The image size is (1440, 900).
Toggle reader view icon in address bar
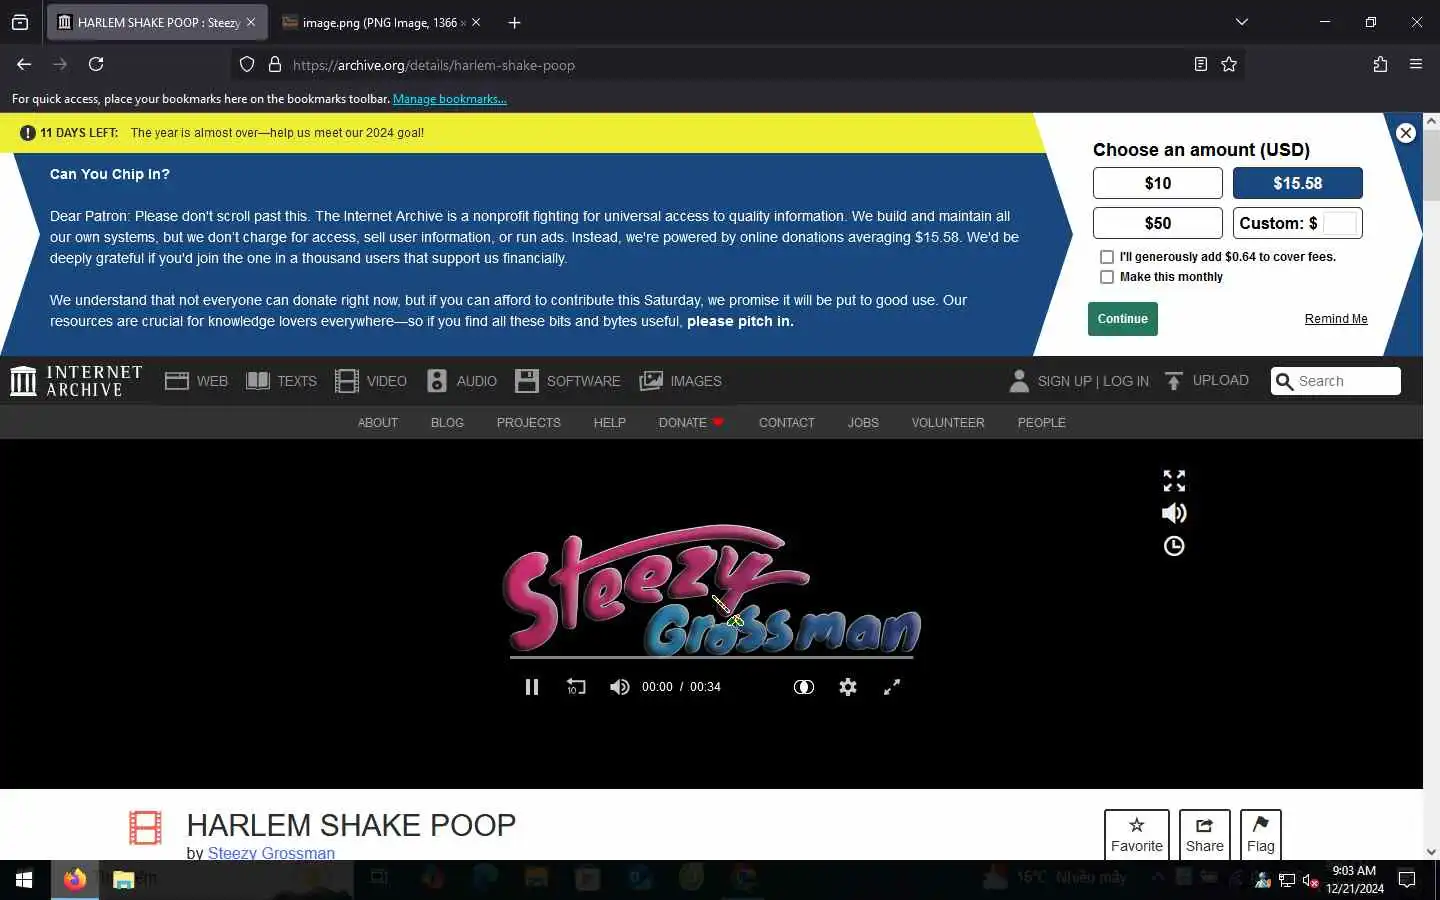click(x=1201, y=64)
